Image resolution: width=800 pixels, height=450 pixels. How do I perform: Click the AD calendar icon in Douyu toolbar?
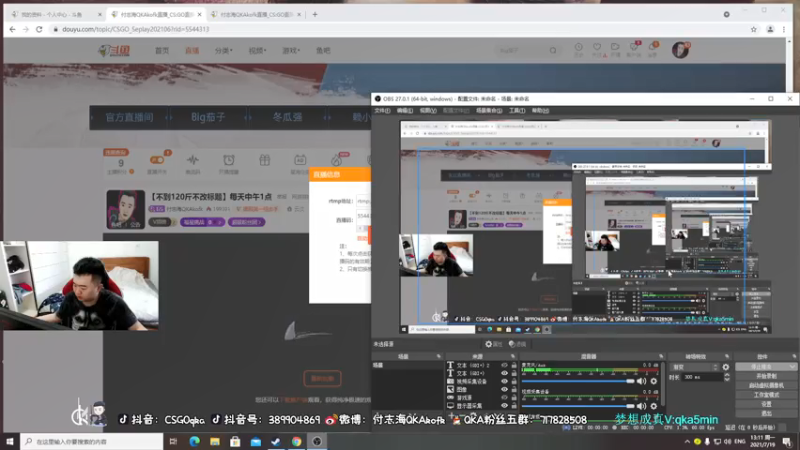pos(300,160)
